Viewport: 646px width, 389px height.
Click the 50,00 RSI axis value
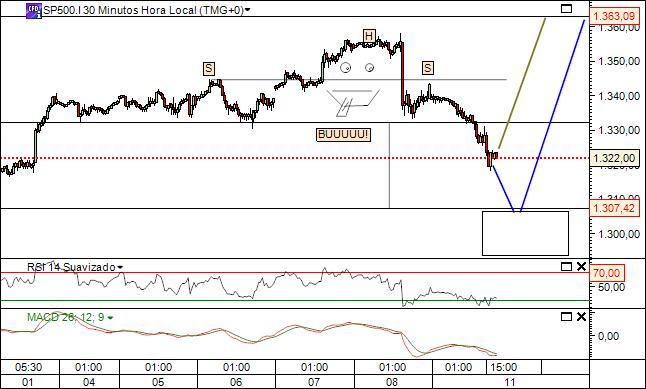pos(612,287)
